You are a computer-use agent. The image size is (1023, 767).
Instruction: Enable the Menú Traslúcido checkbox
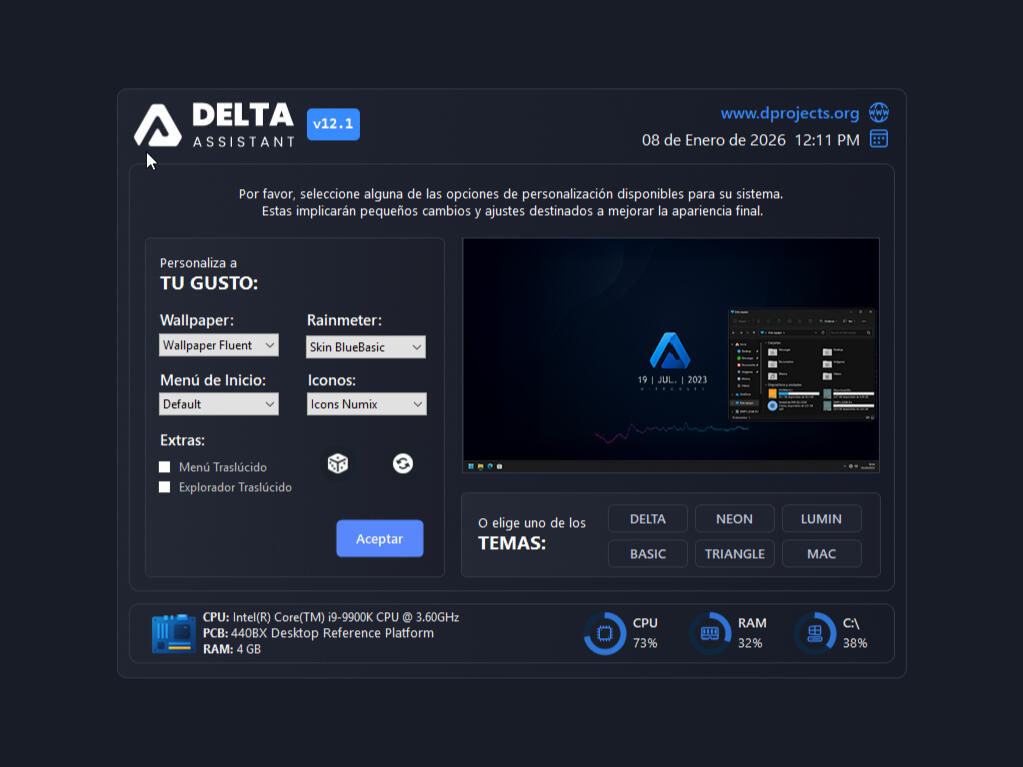pos(165,467)
